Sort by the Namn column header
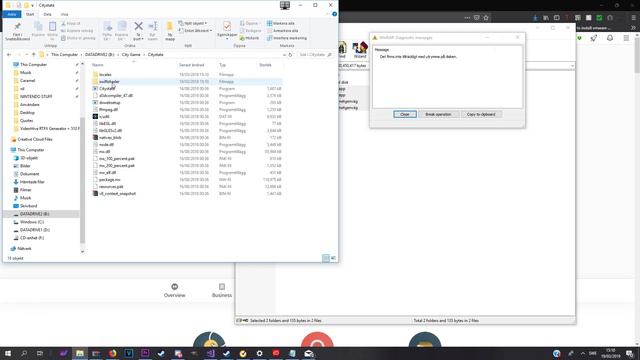This screenshot has height=360, width=640. 98,65
